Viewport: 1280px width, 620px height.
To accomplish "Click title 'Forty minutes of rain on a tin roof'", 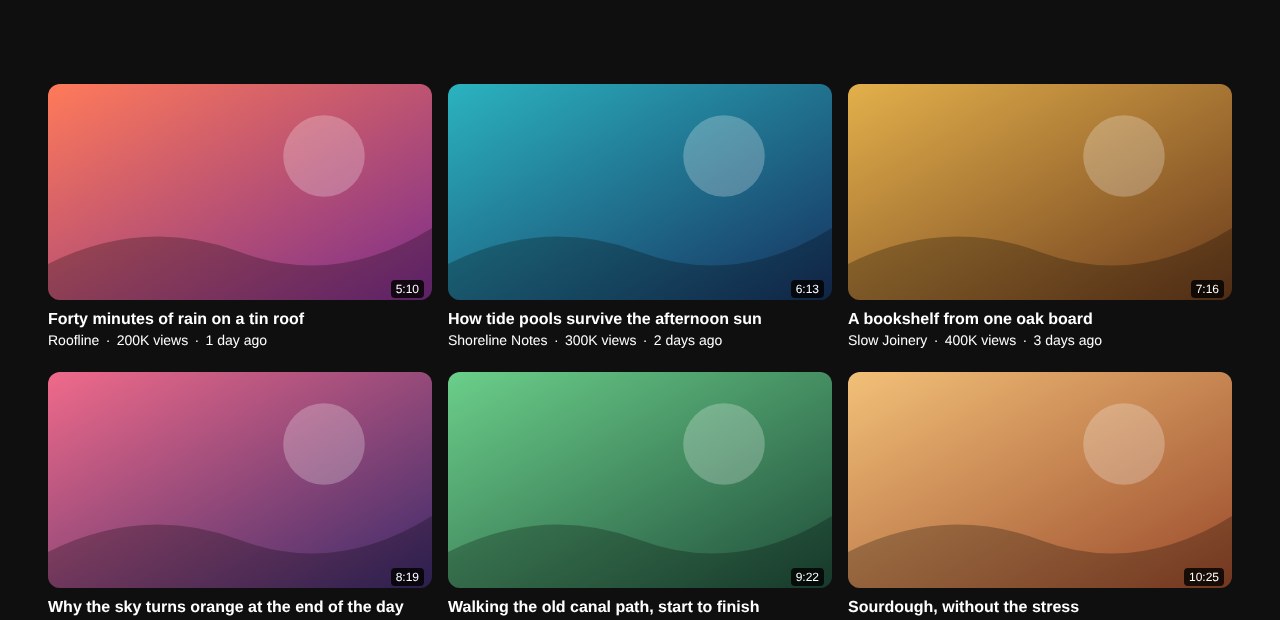I will (176, 319).
